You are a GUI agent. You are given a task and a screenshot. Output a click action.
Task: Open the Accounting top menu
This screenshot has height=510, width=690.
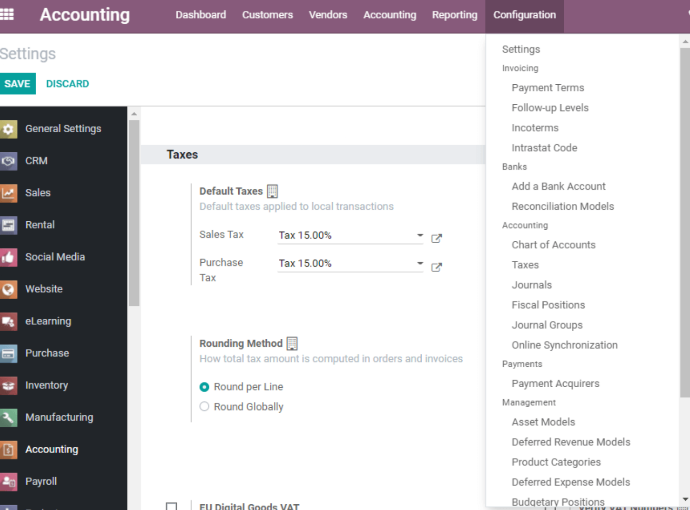pyautogui.click(x=390, y=15)
